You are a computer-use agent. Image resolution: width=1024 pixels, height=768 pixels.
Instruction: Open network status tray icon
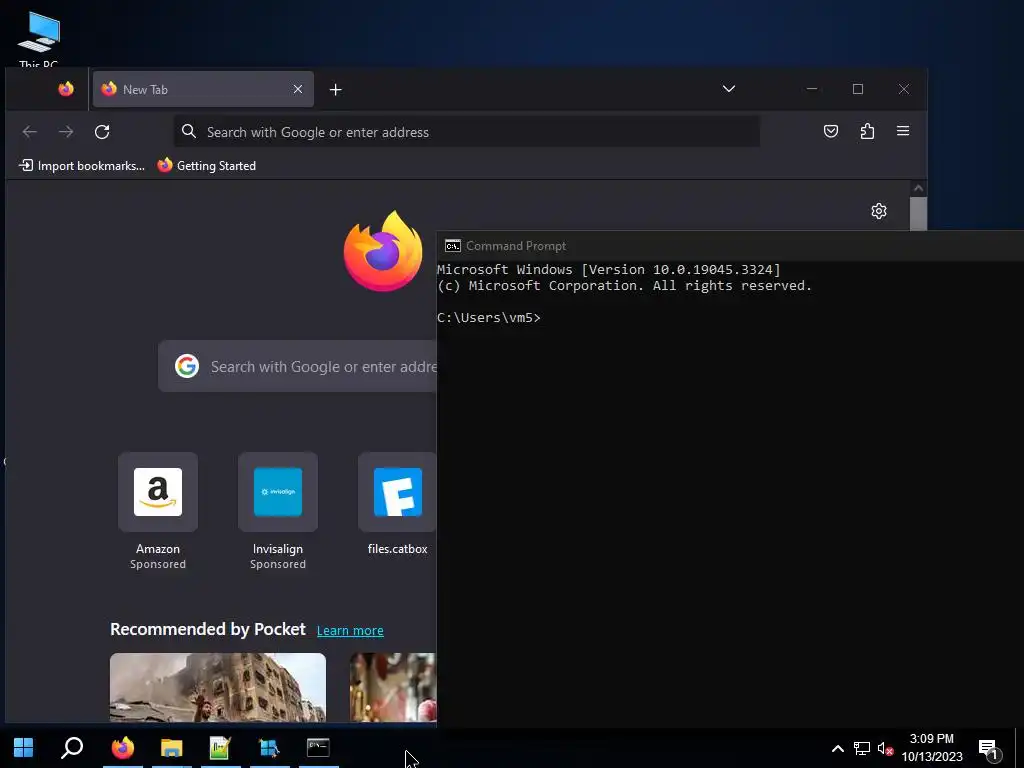click(x=861, y=748)
